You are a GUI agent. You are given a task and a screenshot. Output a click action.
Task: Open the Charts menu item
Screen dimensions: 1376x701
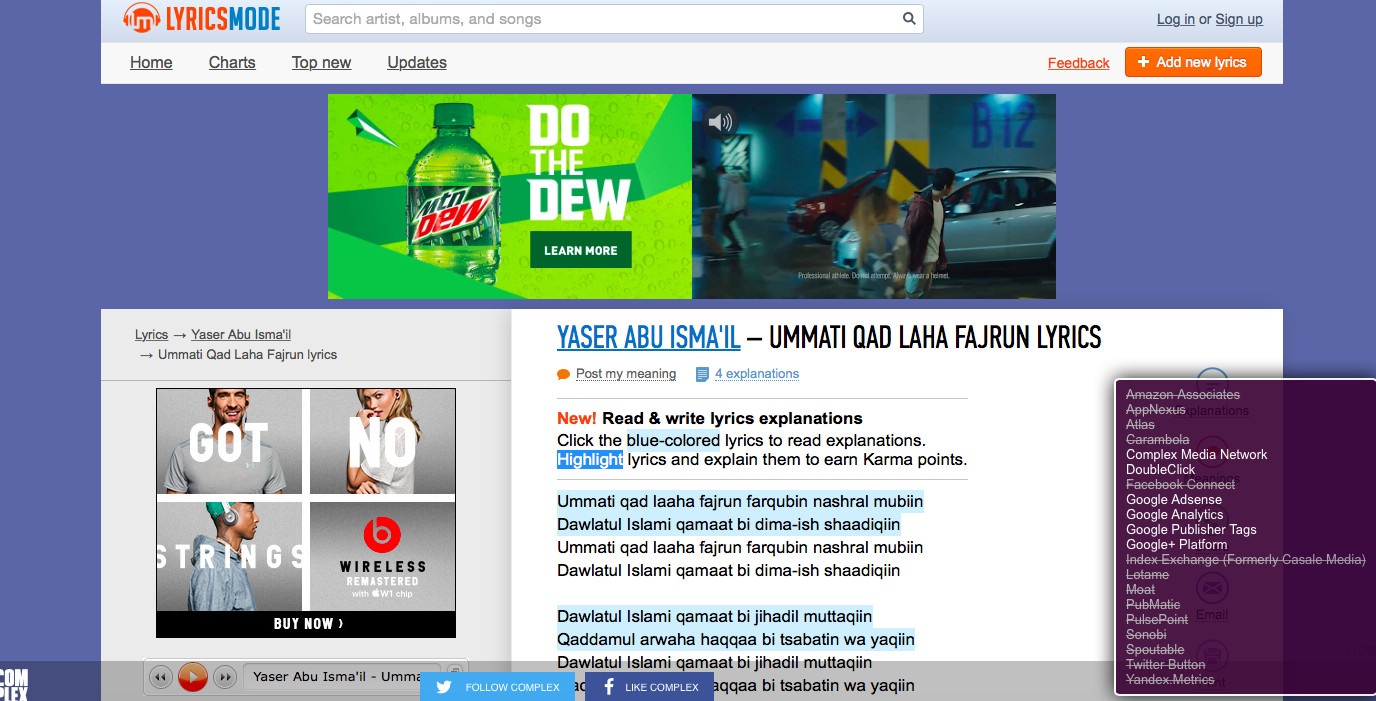click(x=232, y=63)
